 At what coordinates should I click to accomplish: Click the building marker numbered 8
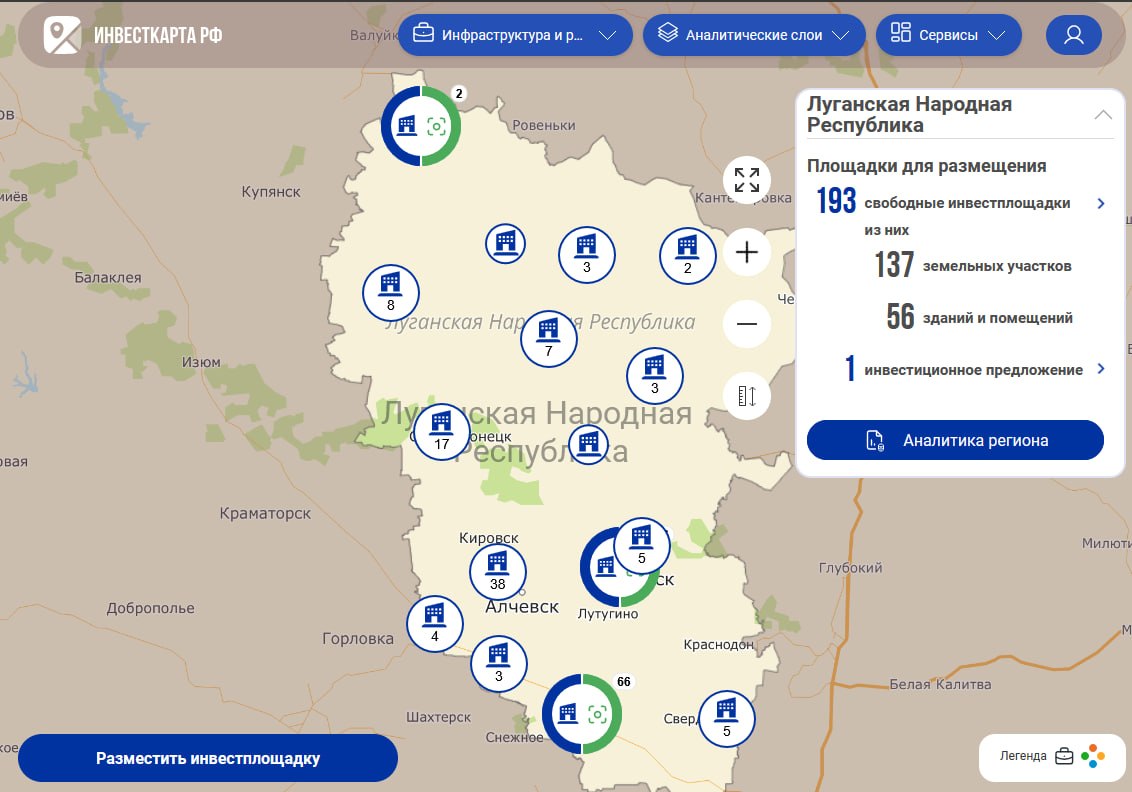390,293
